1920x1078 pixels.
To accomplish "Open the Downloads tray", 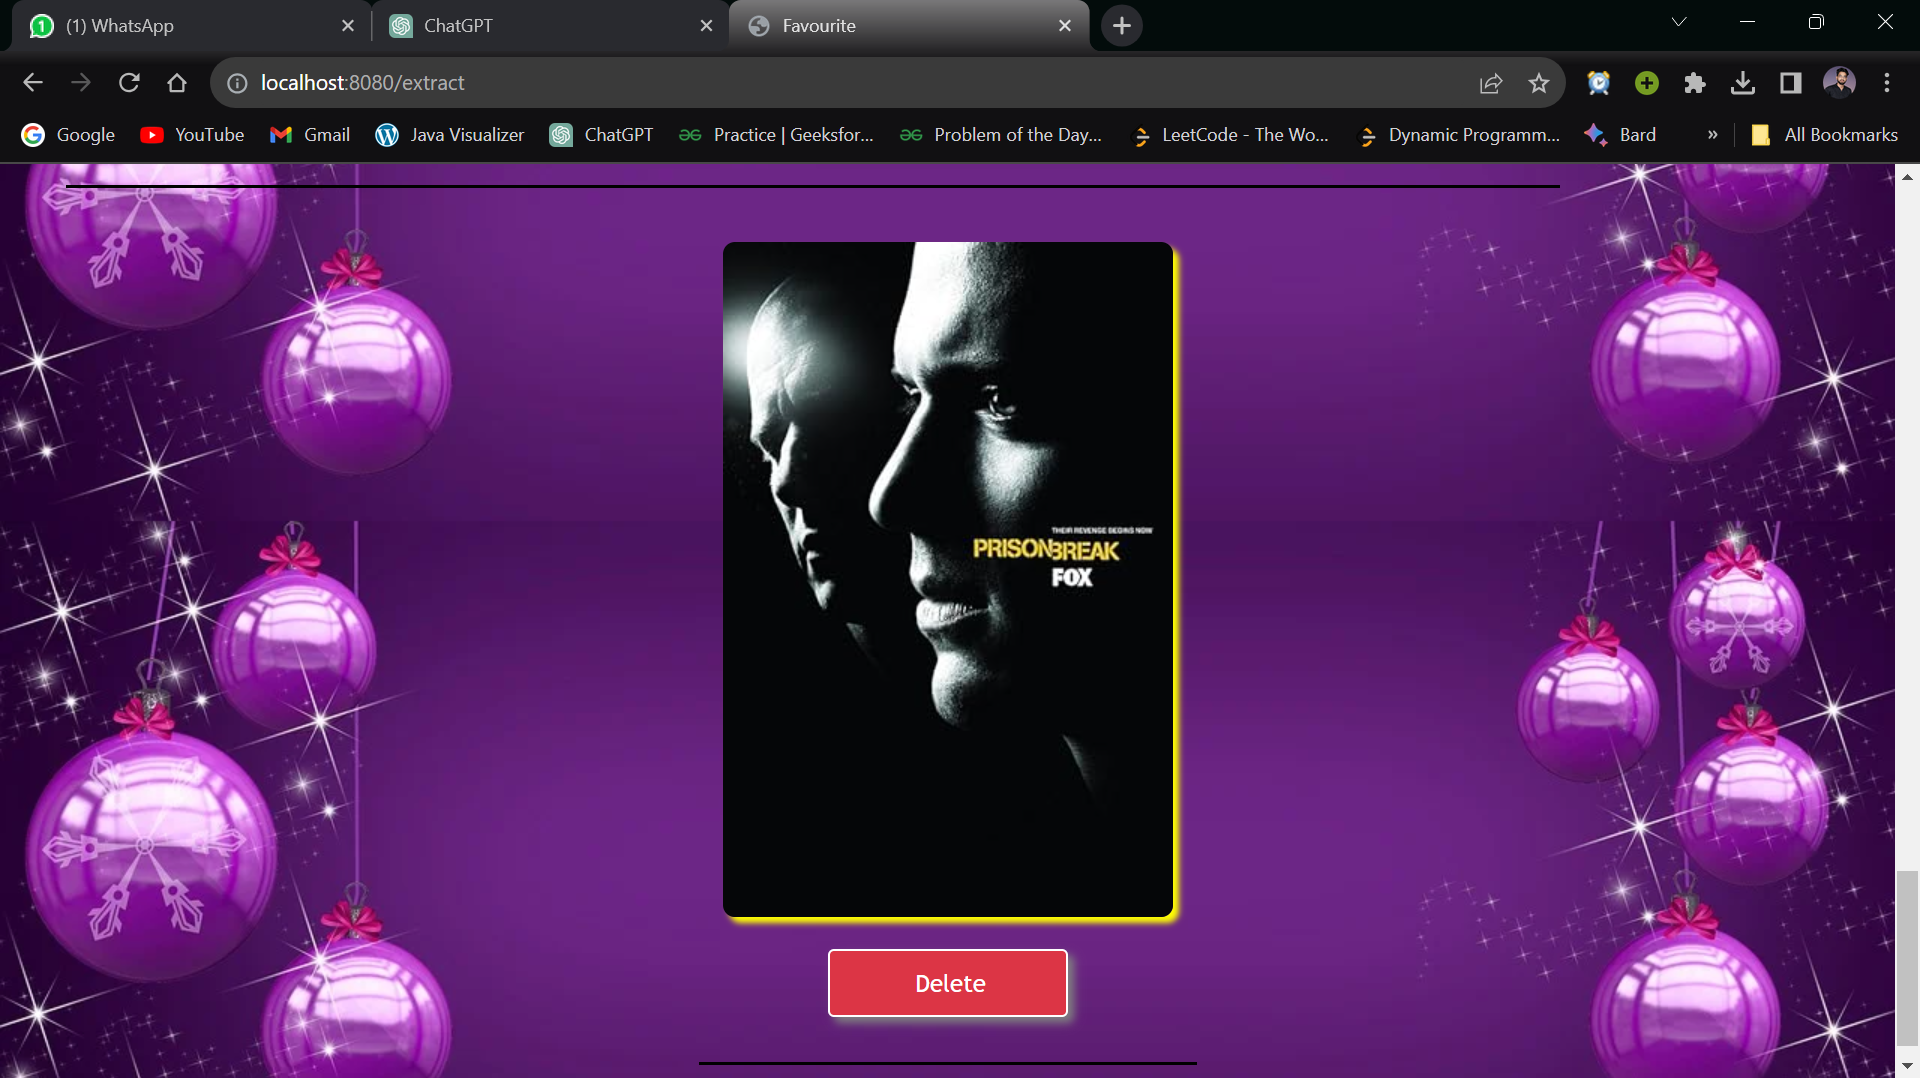I will (x=1743, y=83).
